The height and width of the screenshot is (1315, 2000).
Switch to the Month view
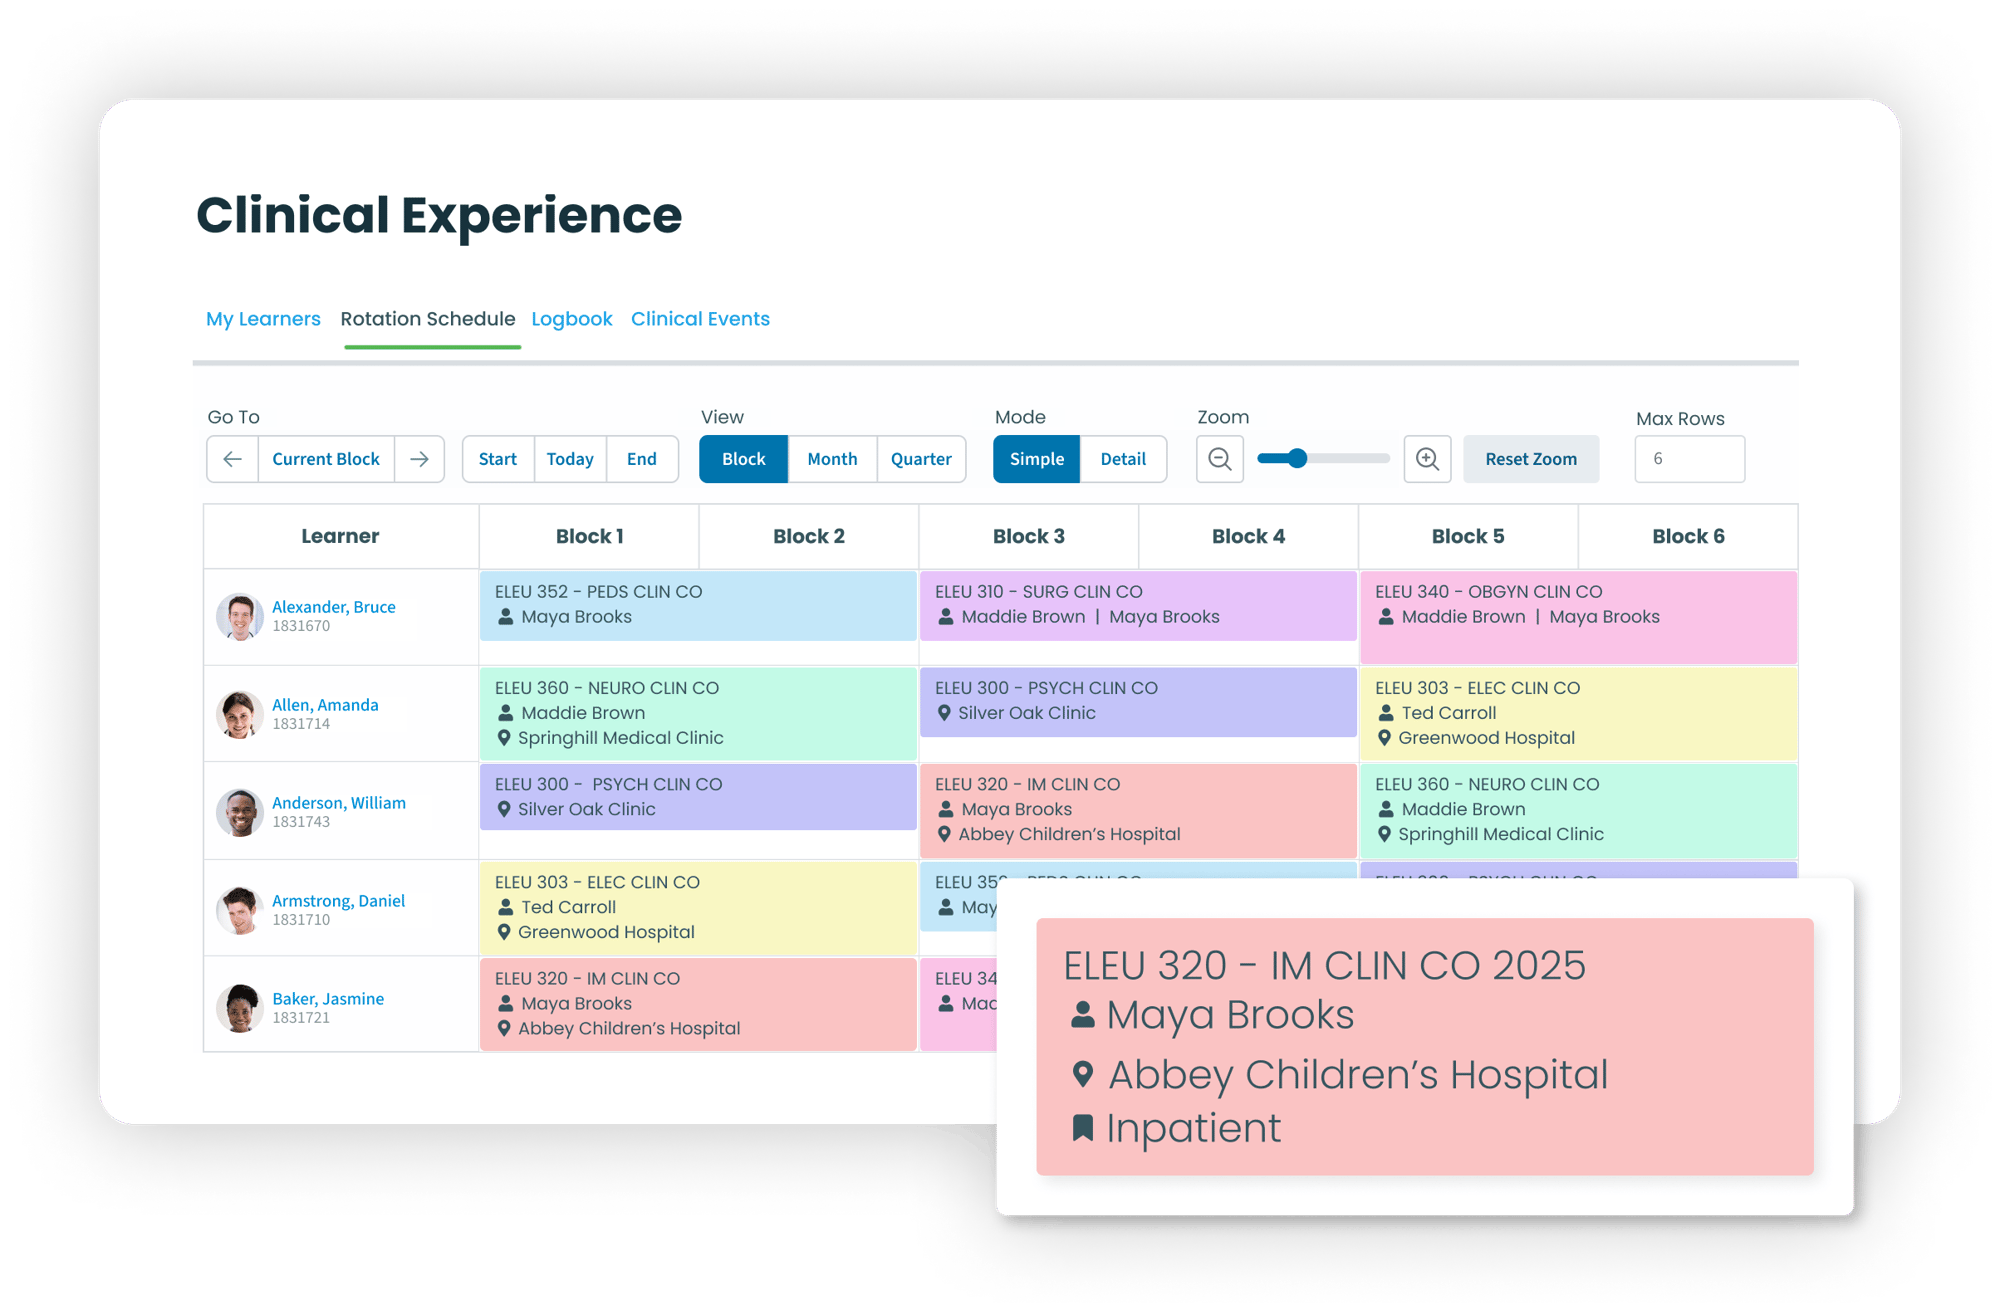(x=831, y=459)
